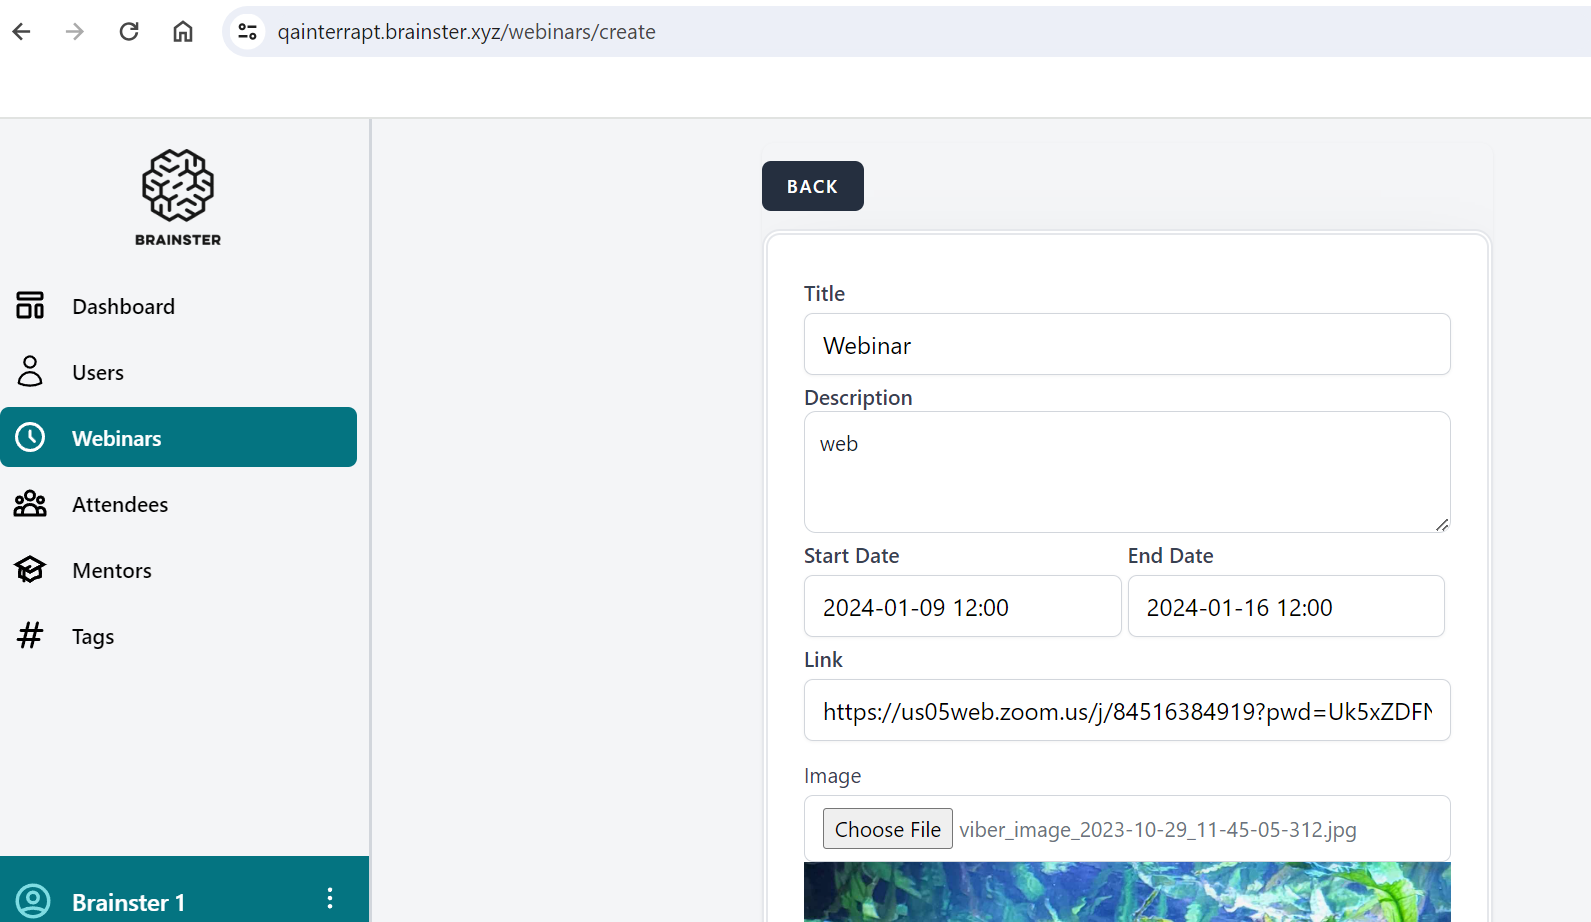Click the Attendees group icon
The image size is (1591, 922).
tap(30, 504)
